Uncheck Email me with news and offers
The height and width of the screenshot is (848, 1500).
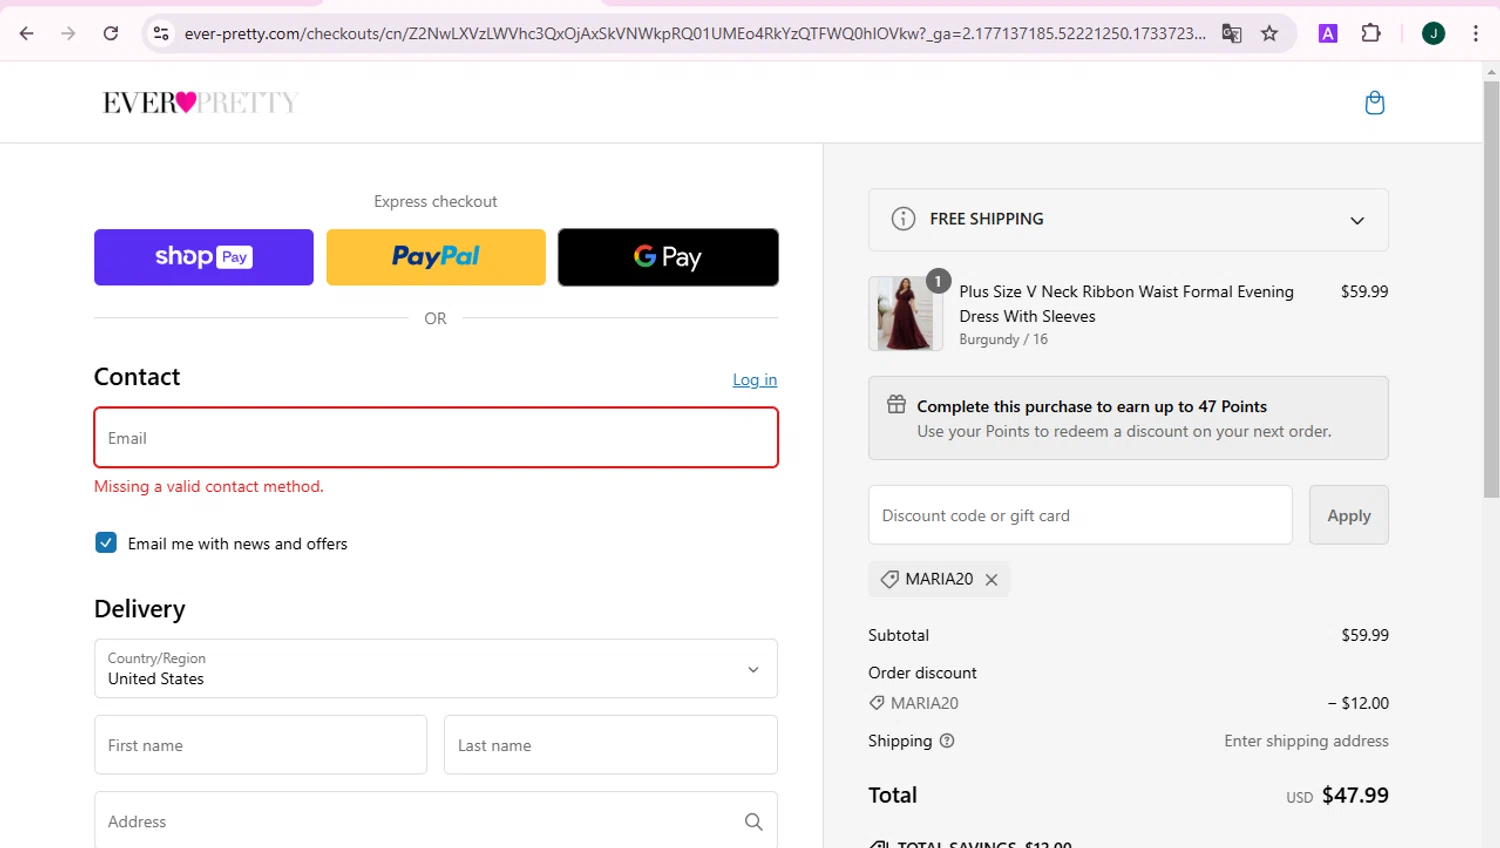pos(106,543)
